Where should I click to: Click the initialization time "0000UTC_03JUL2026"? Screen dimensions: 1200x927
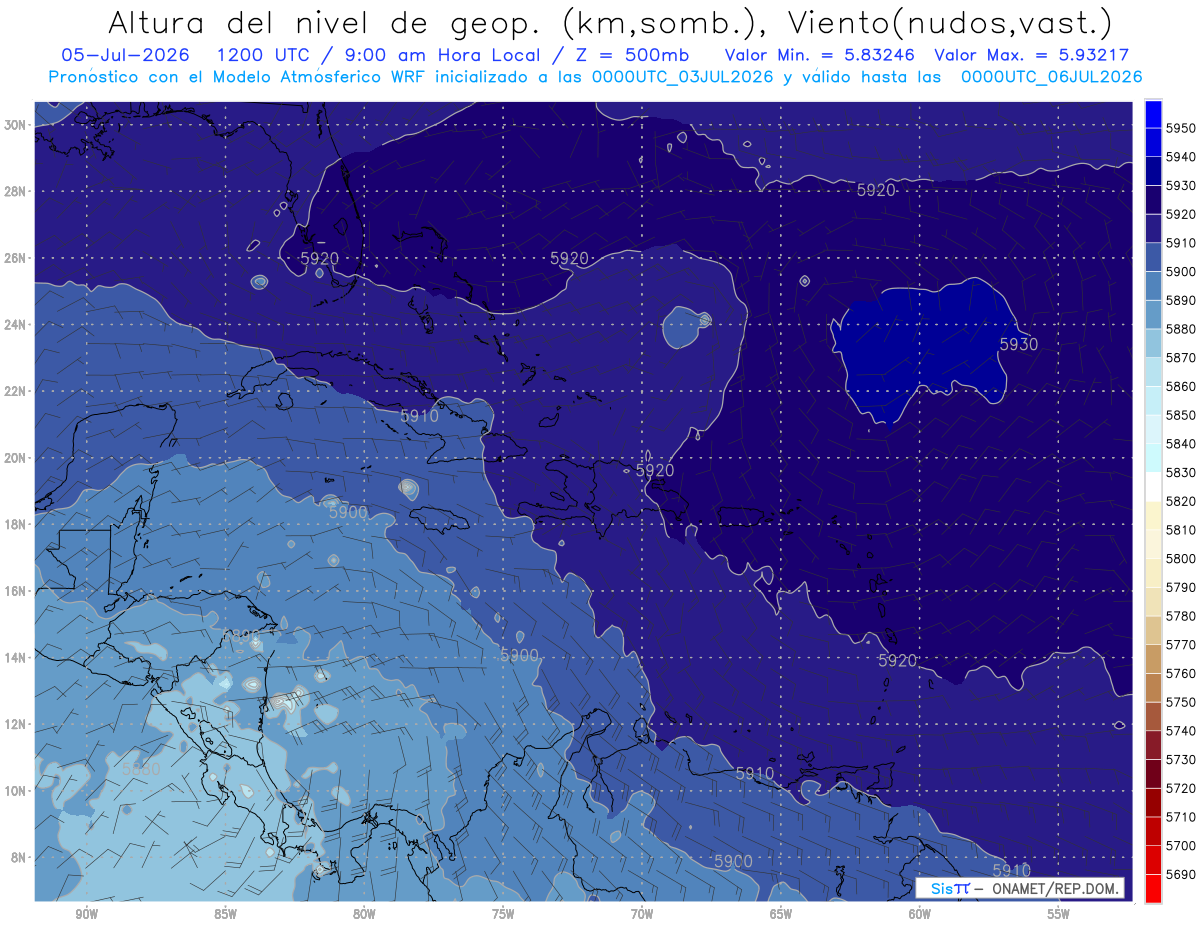pyautogui.click(x=683, y=76)
